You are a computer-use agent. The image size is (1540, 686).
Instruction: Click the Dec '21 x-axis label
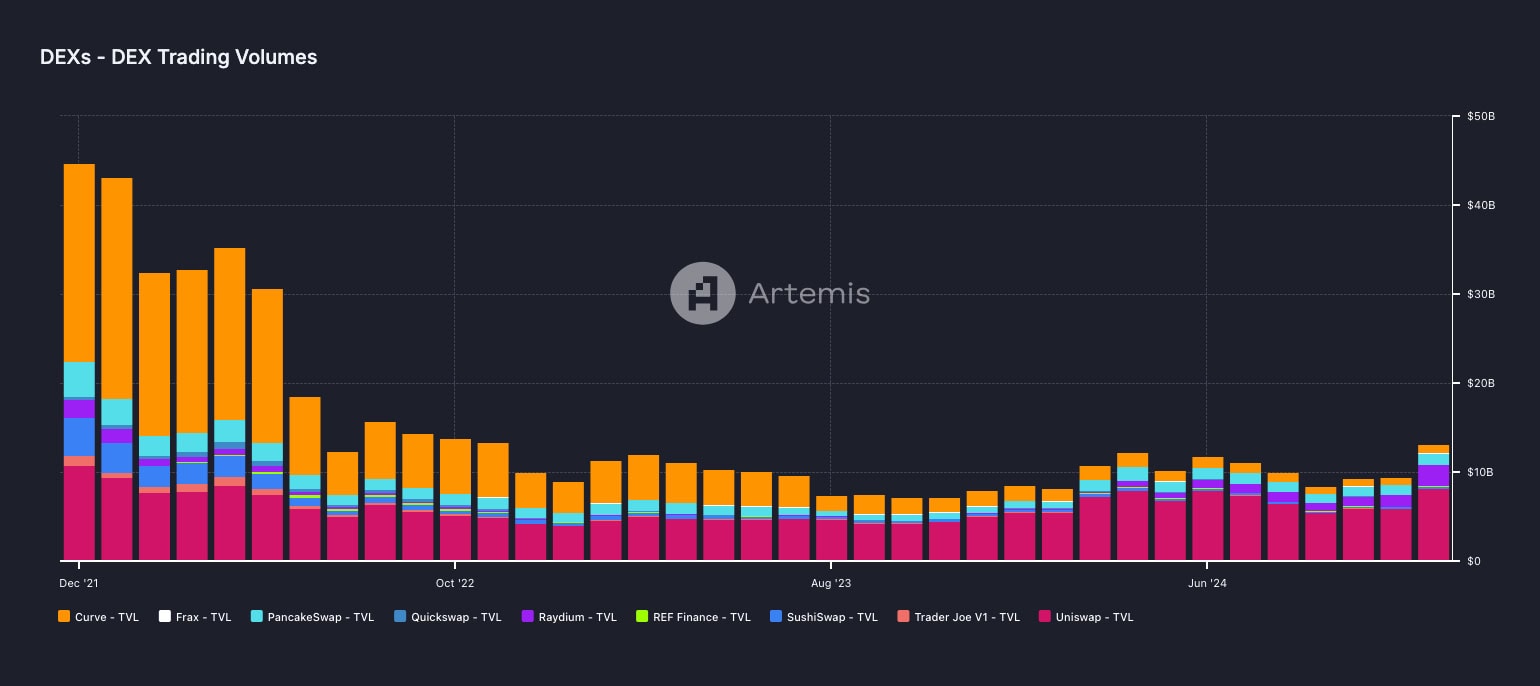point(78,582)
